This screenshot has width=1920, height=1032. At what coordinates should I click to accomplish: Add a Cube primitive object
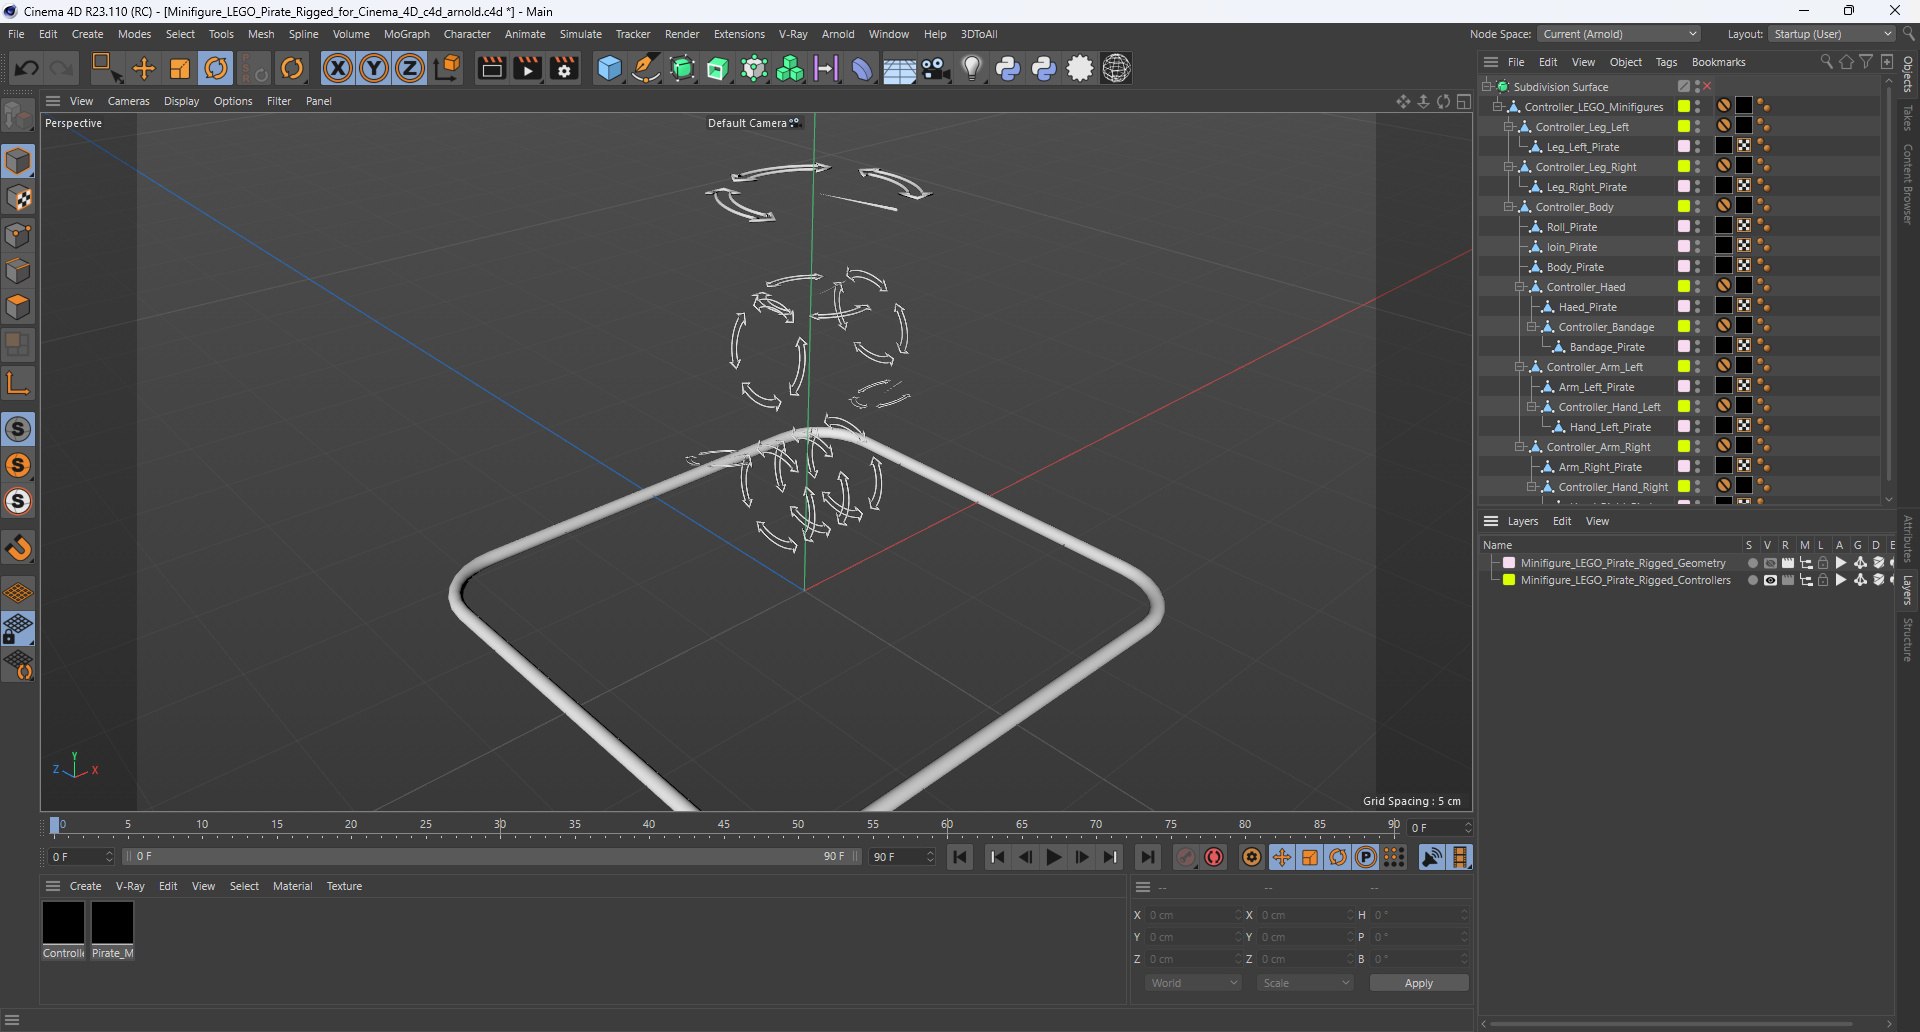point(609,68)
